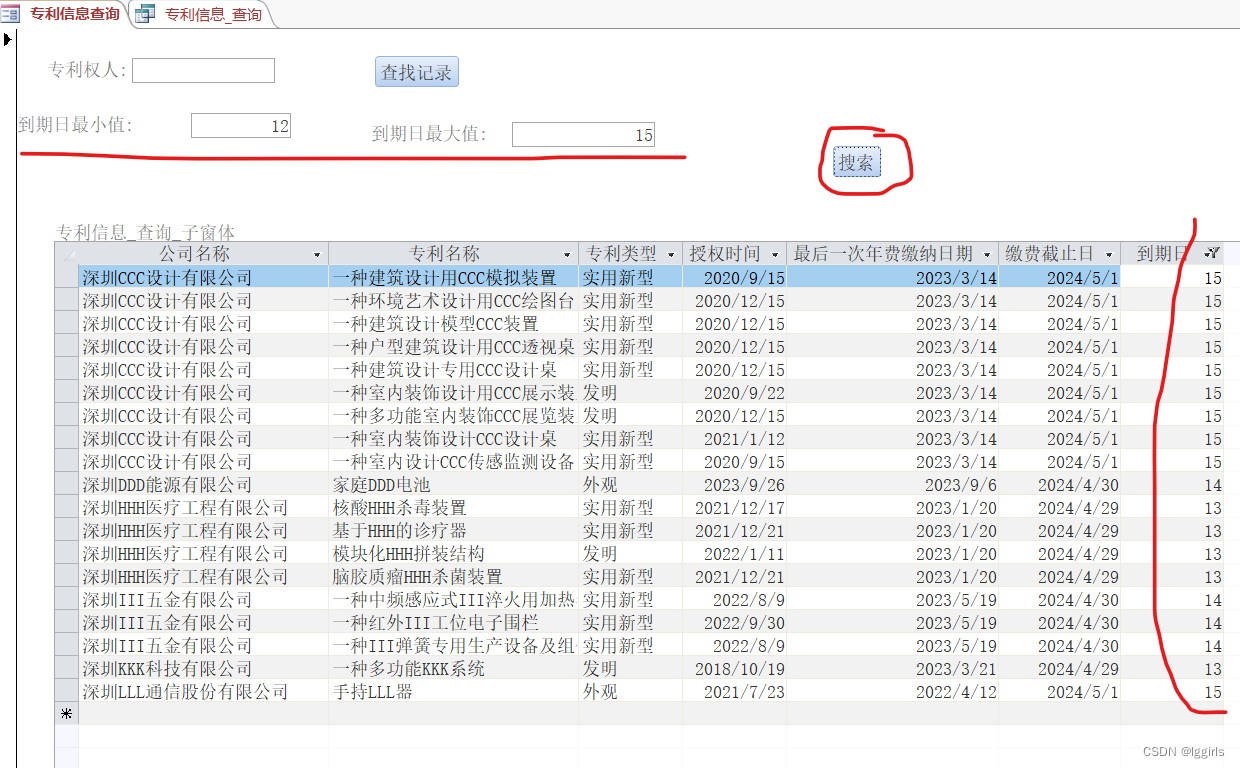Open the 专利名称 column dropdown arrow
The image size is (1240, 768).
pyautogui.click(x=567, y=255)
